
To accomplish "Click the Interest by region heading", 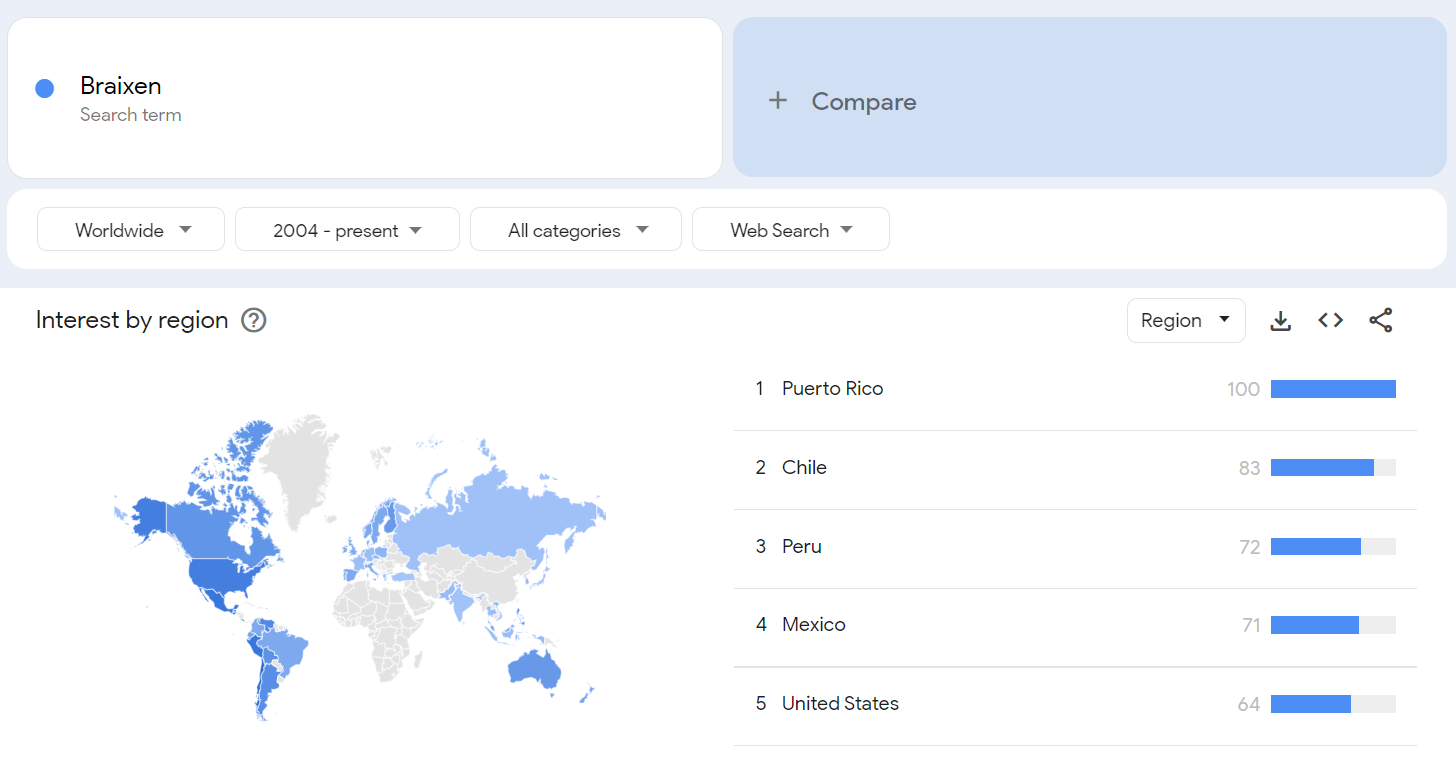I will click(x=132, y=320).
